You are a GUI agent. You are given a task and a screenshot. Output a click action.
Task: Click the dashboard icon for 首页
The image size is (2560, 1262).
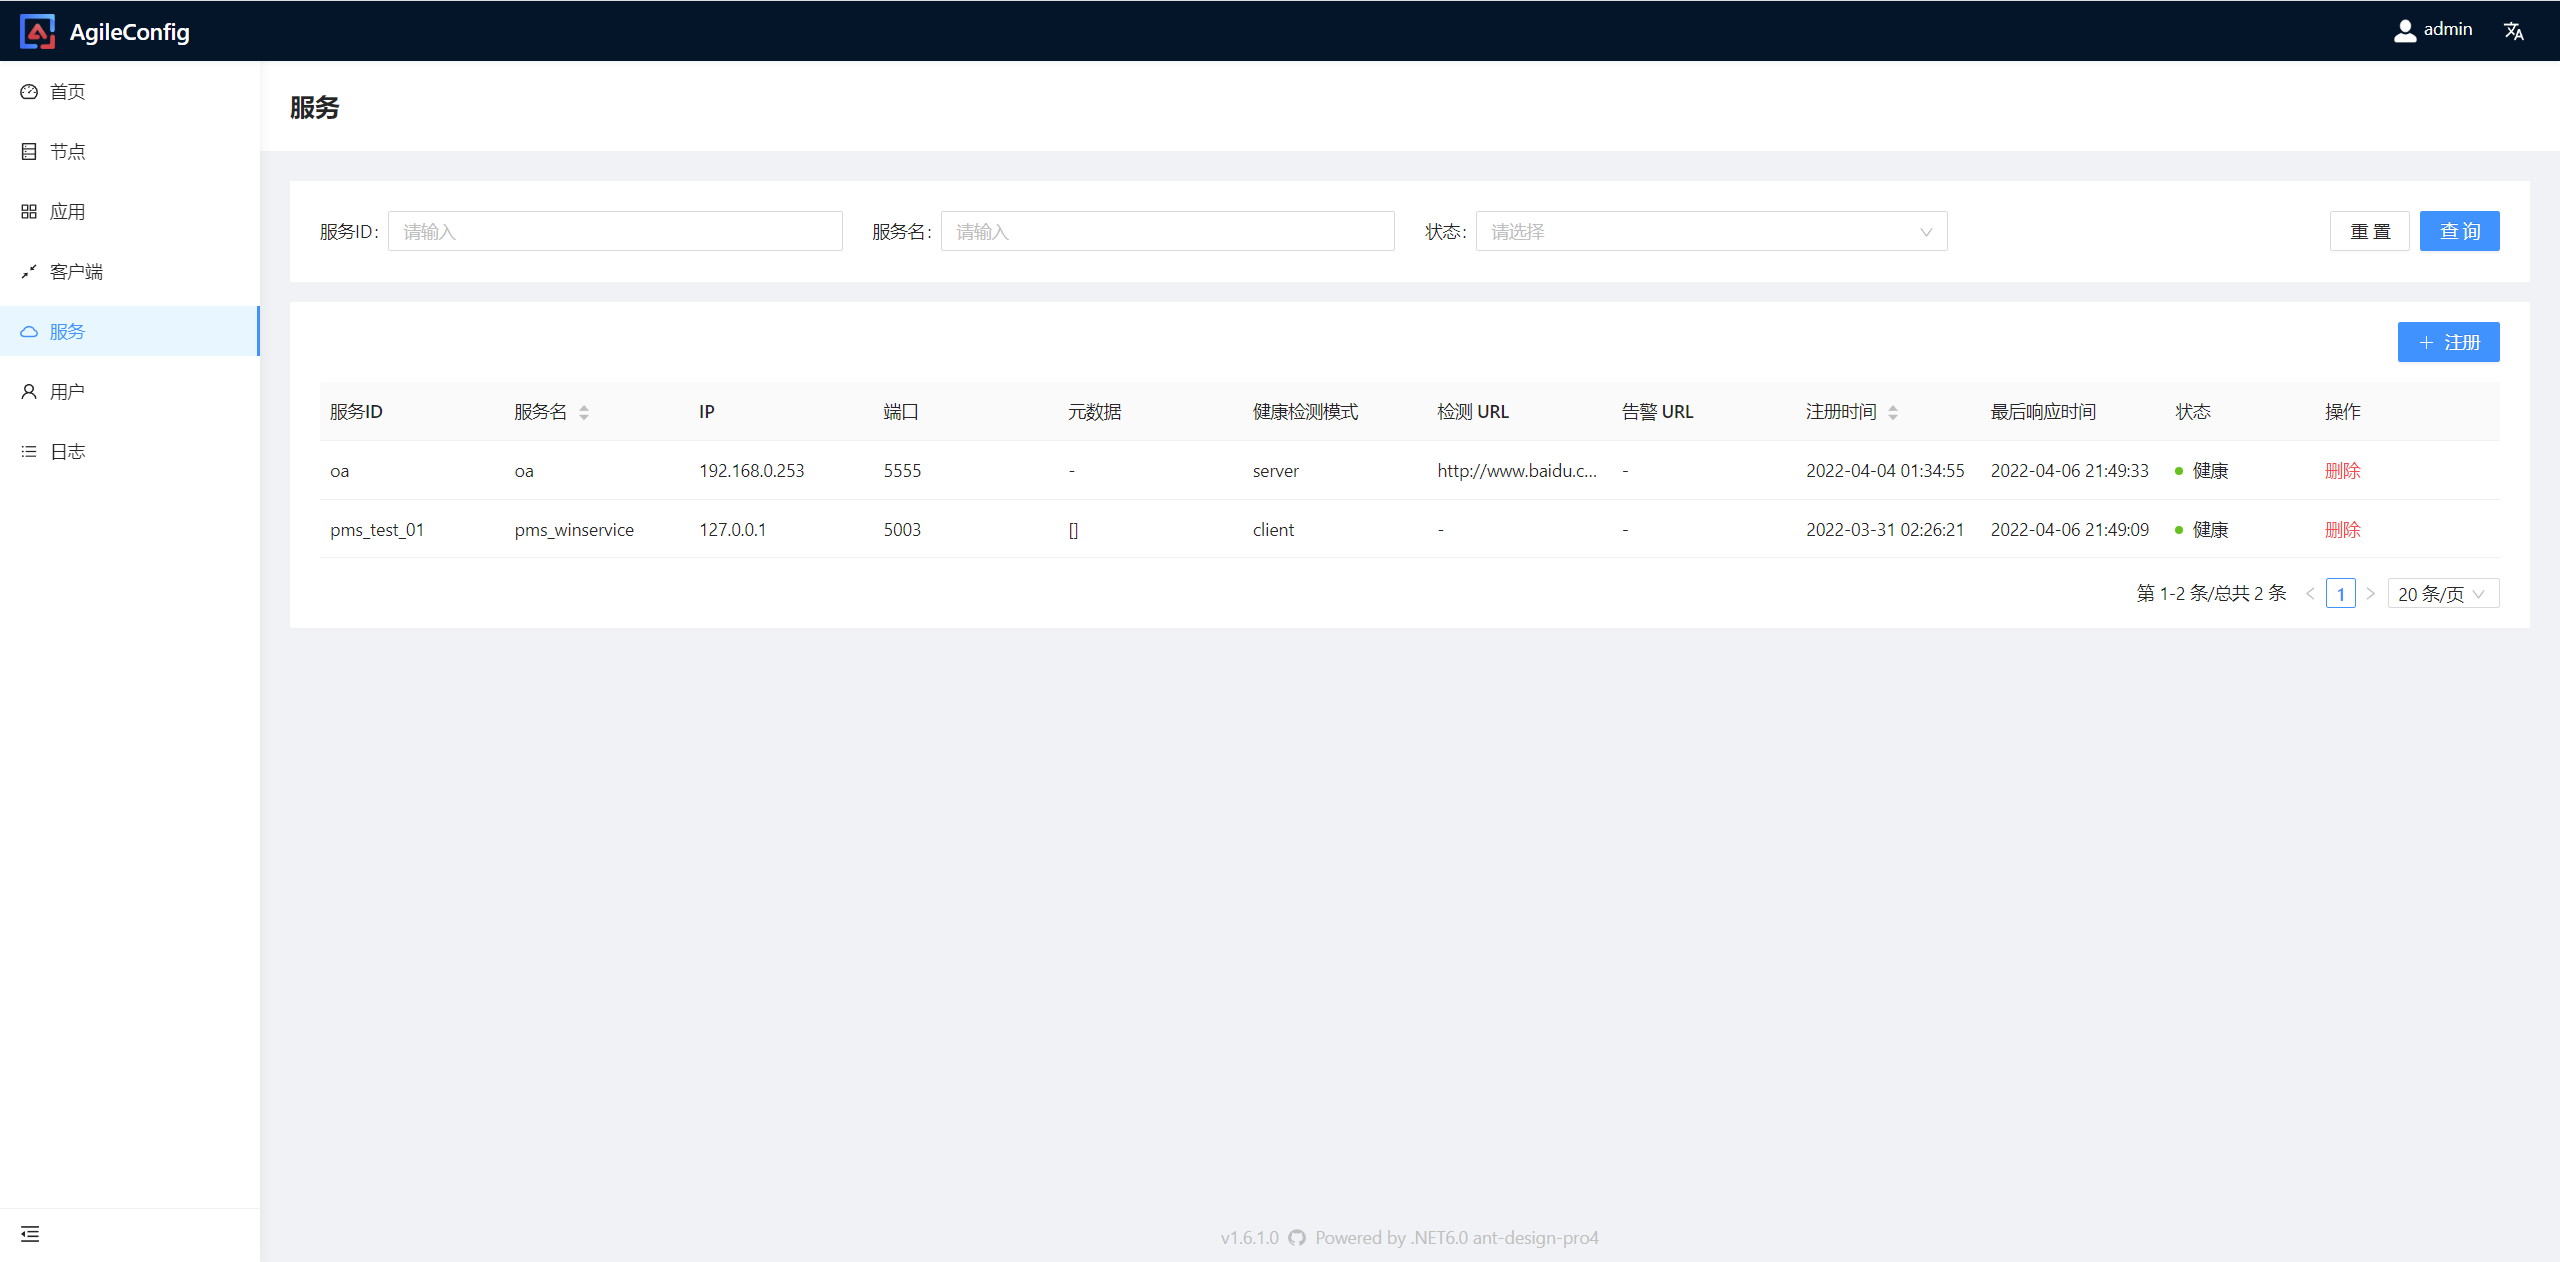(x=29, y=92)
